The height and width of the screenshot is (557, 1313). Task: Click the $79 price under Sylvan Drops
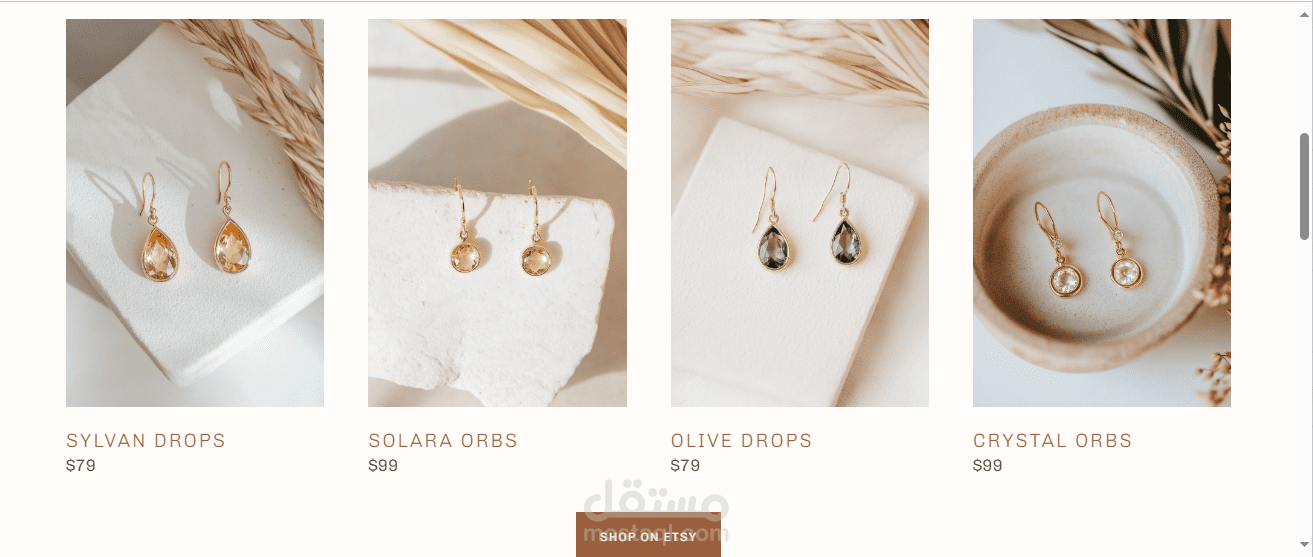(81, 465)
